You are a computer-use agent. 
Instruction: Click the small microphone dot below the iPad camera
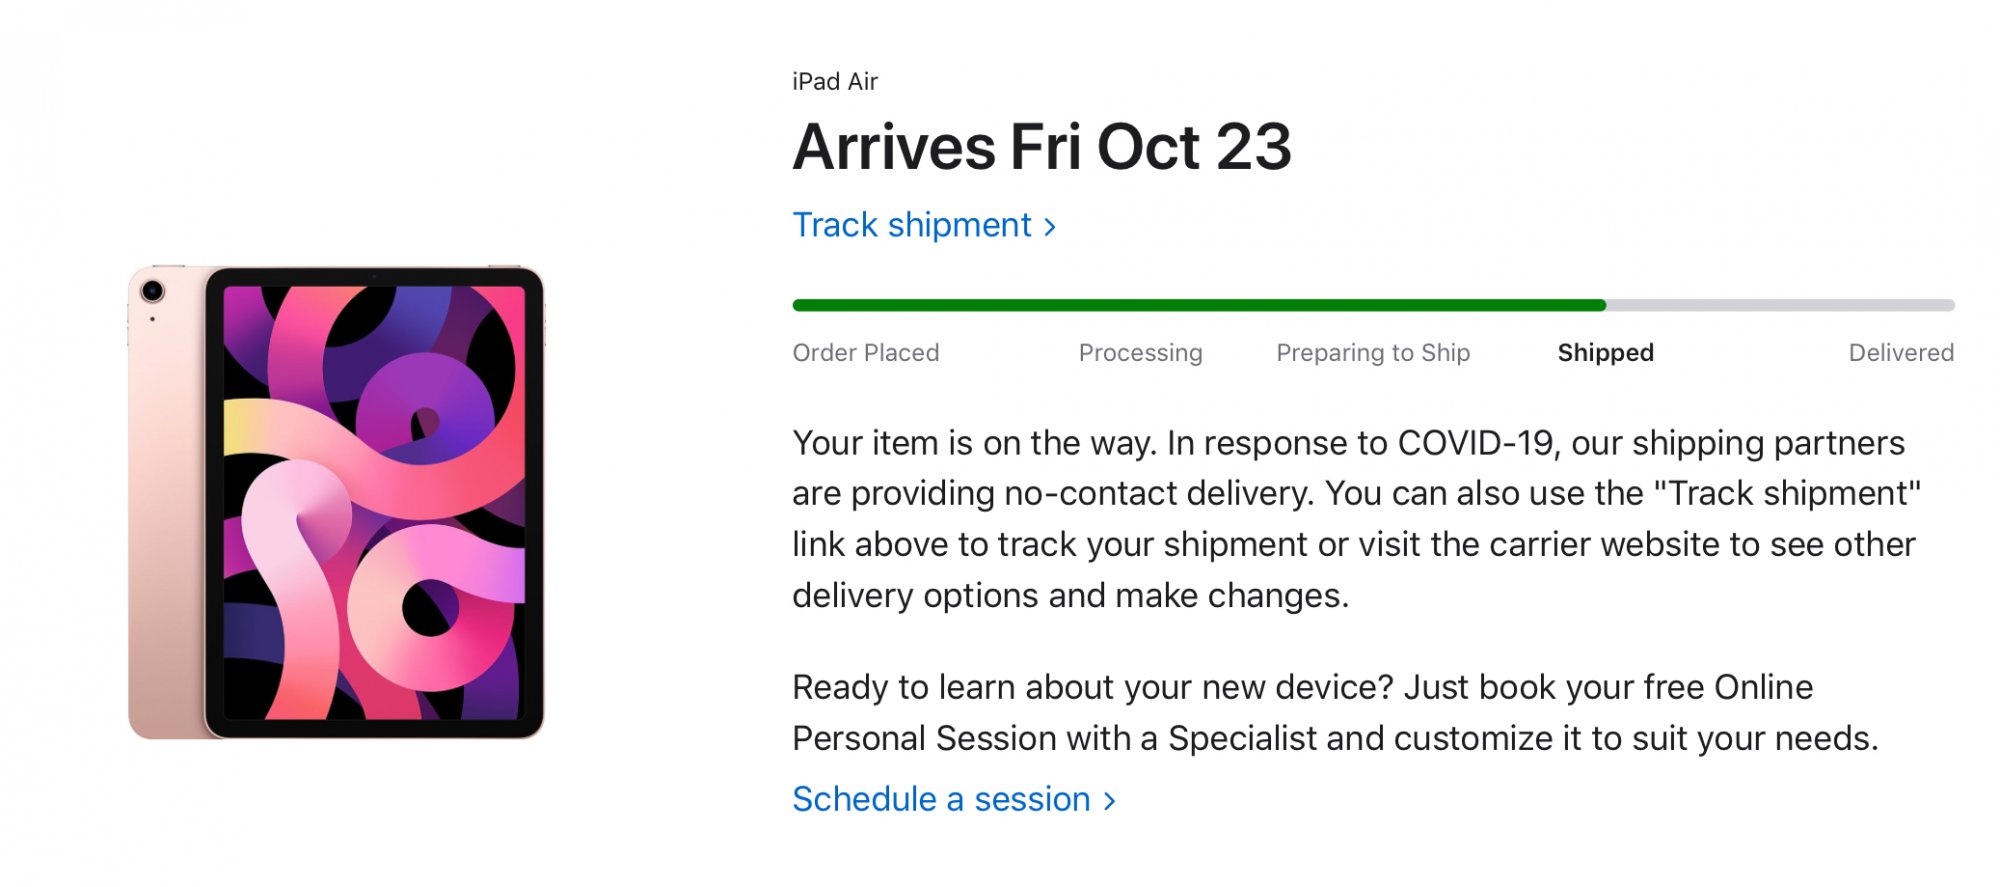(152, 319)
